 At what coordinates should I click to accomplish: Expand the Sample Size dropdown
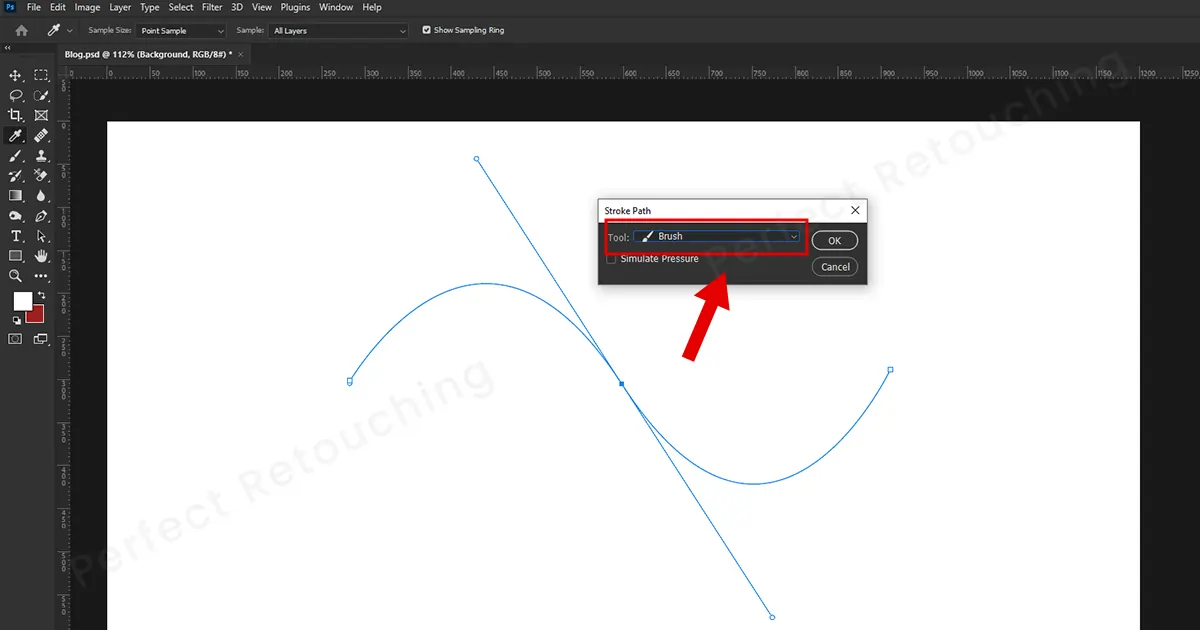pos(181,31)
